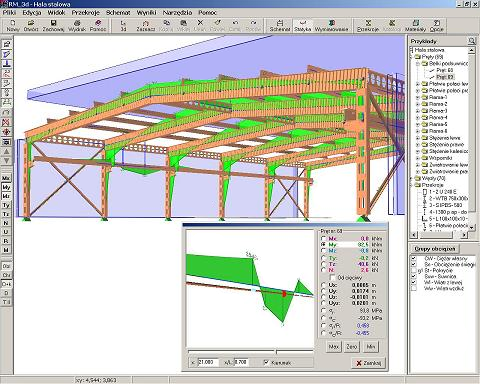Viewport: 480px width, 384px height.
Task: Select the N axial force button in left toolbar
Action: click(6, 223)
